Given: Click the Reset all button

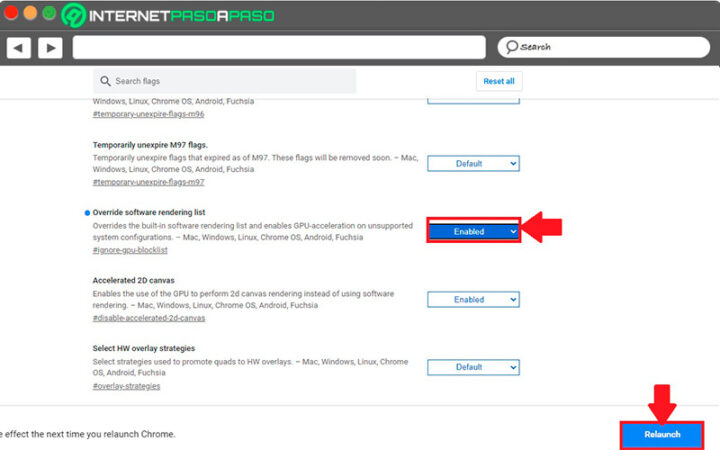Looking at the screenshot, I should [x=499, y=81].
